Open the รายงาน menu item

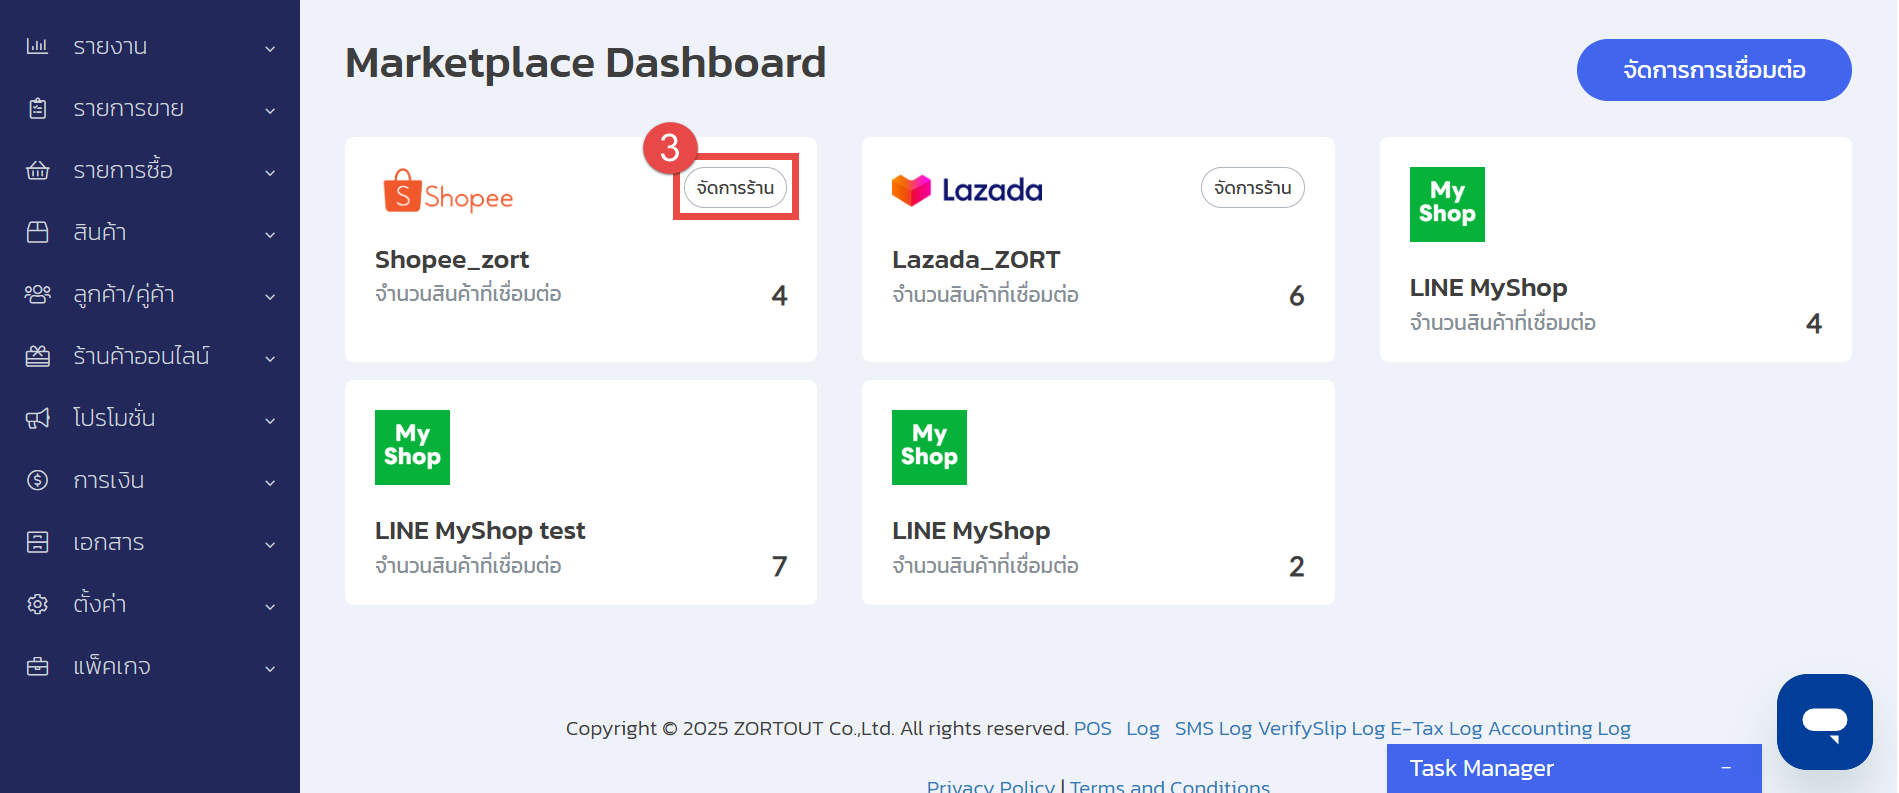(110, 46)
